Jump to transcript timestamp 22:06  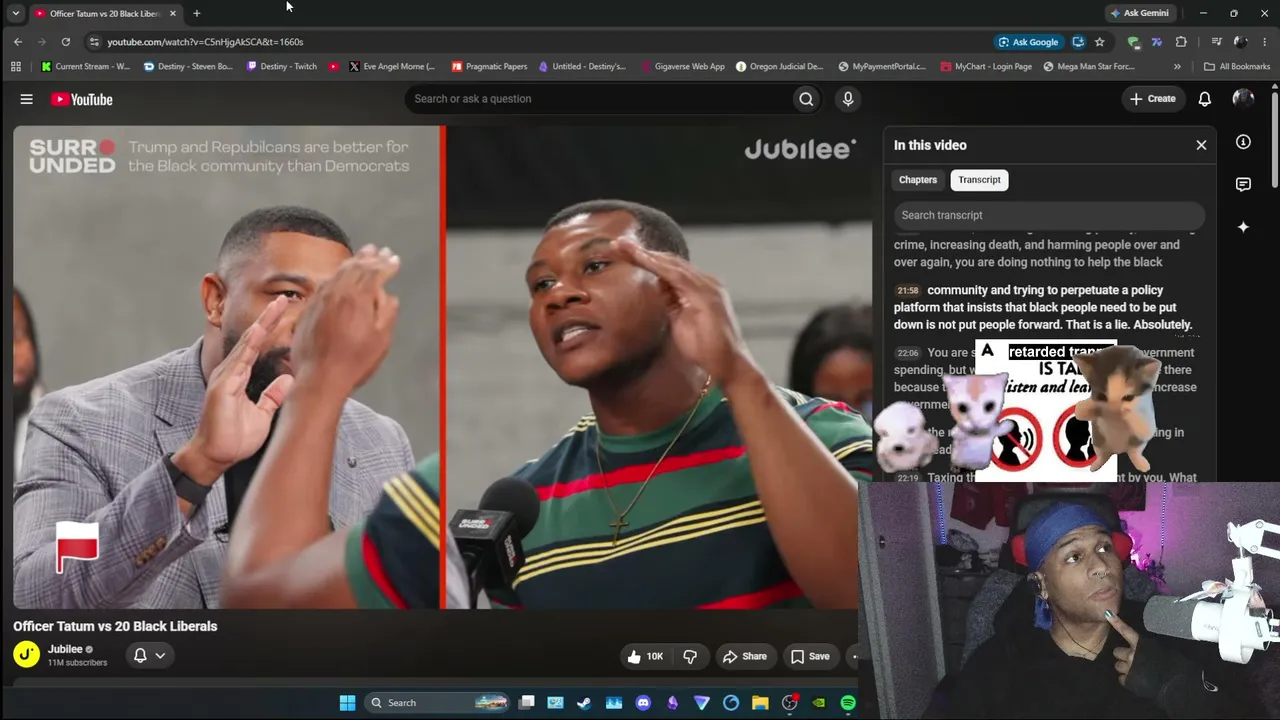point(907,353)
